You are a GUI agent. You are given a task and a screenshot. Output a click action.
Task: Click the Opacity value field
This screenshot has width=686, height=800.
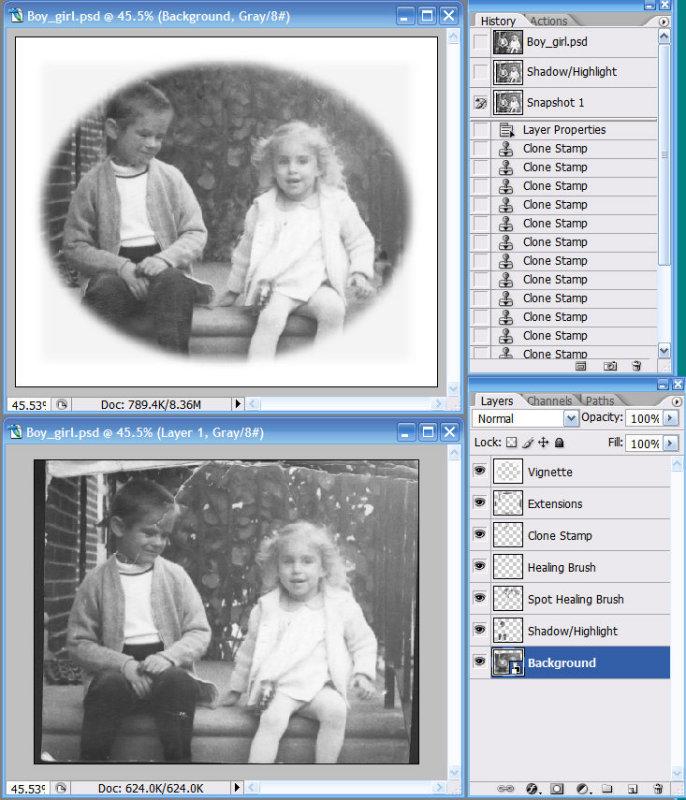tap(644, 418)
